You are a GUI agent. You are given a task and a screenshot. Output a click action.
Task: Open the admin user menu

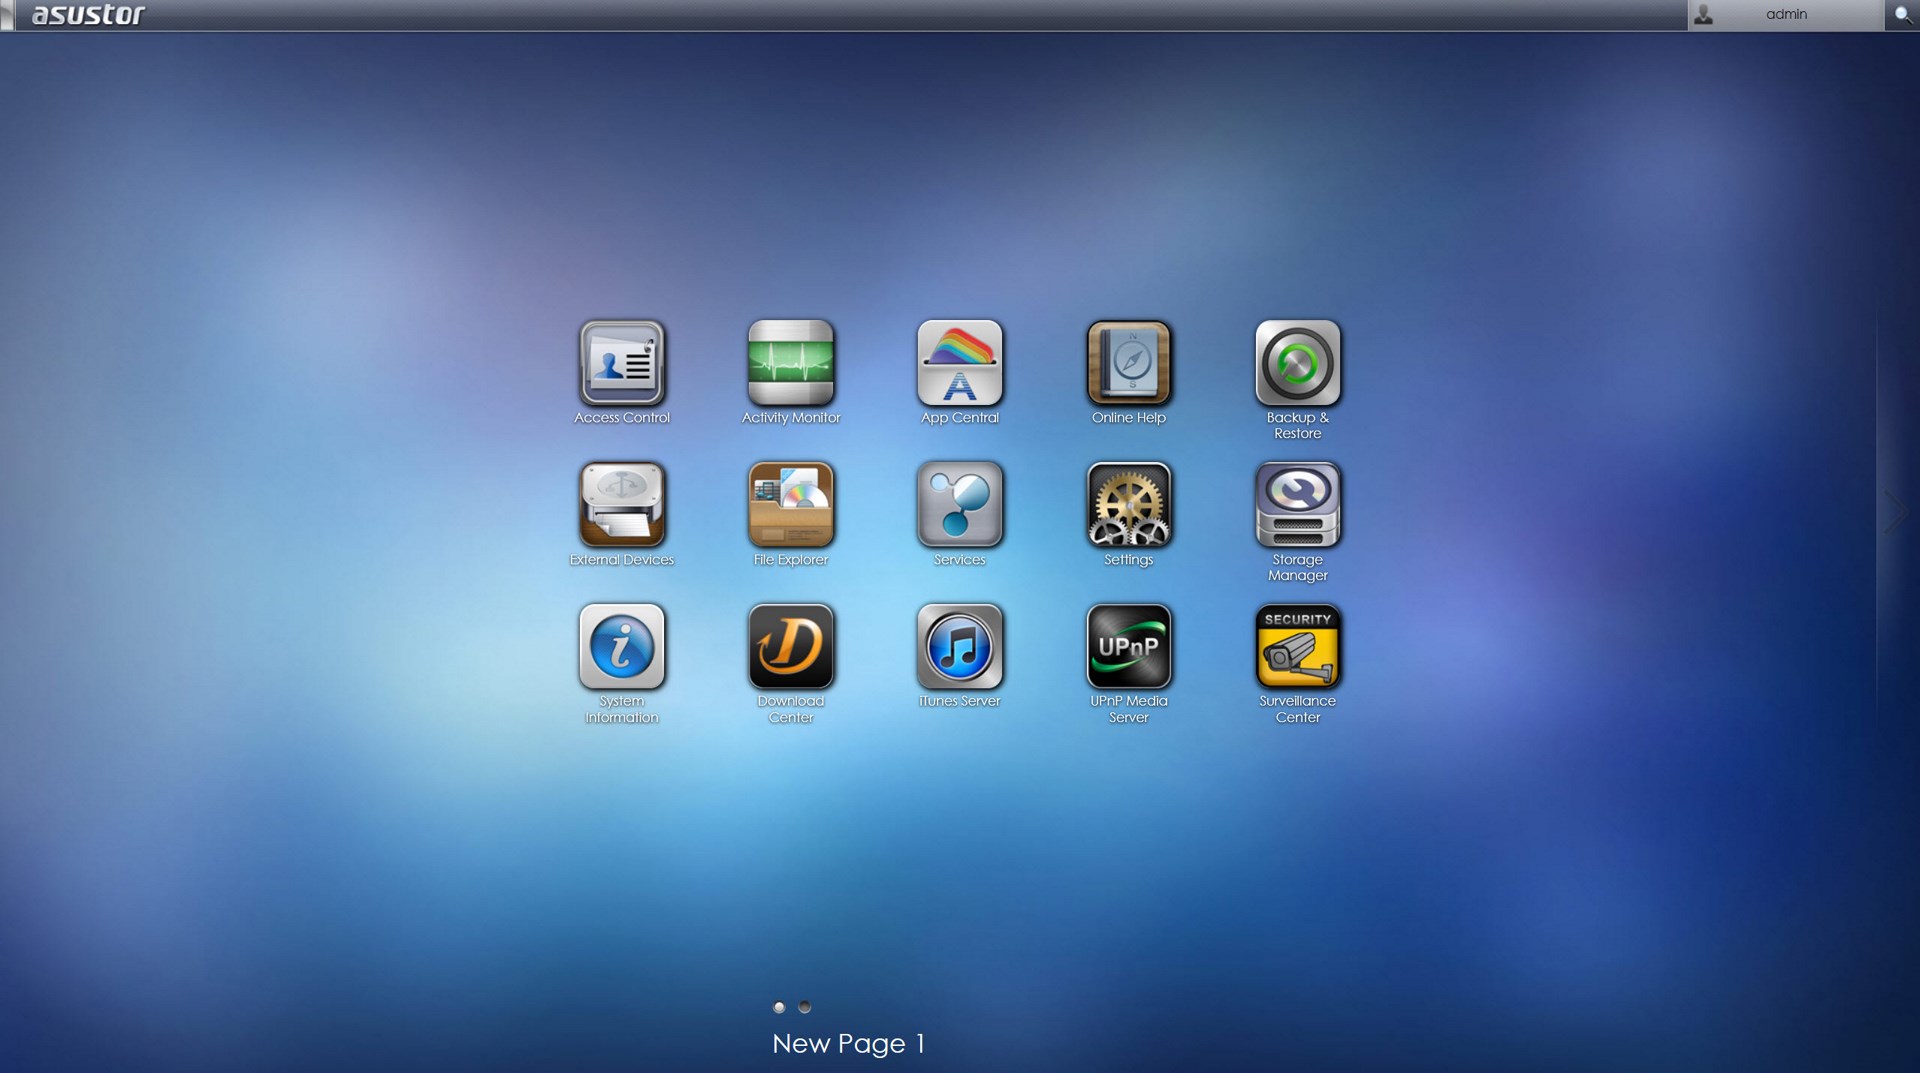[1785, 15]
